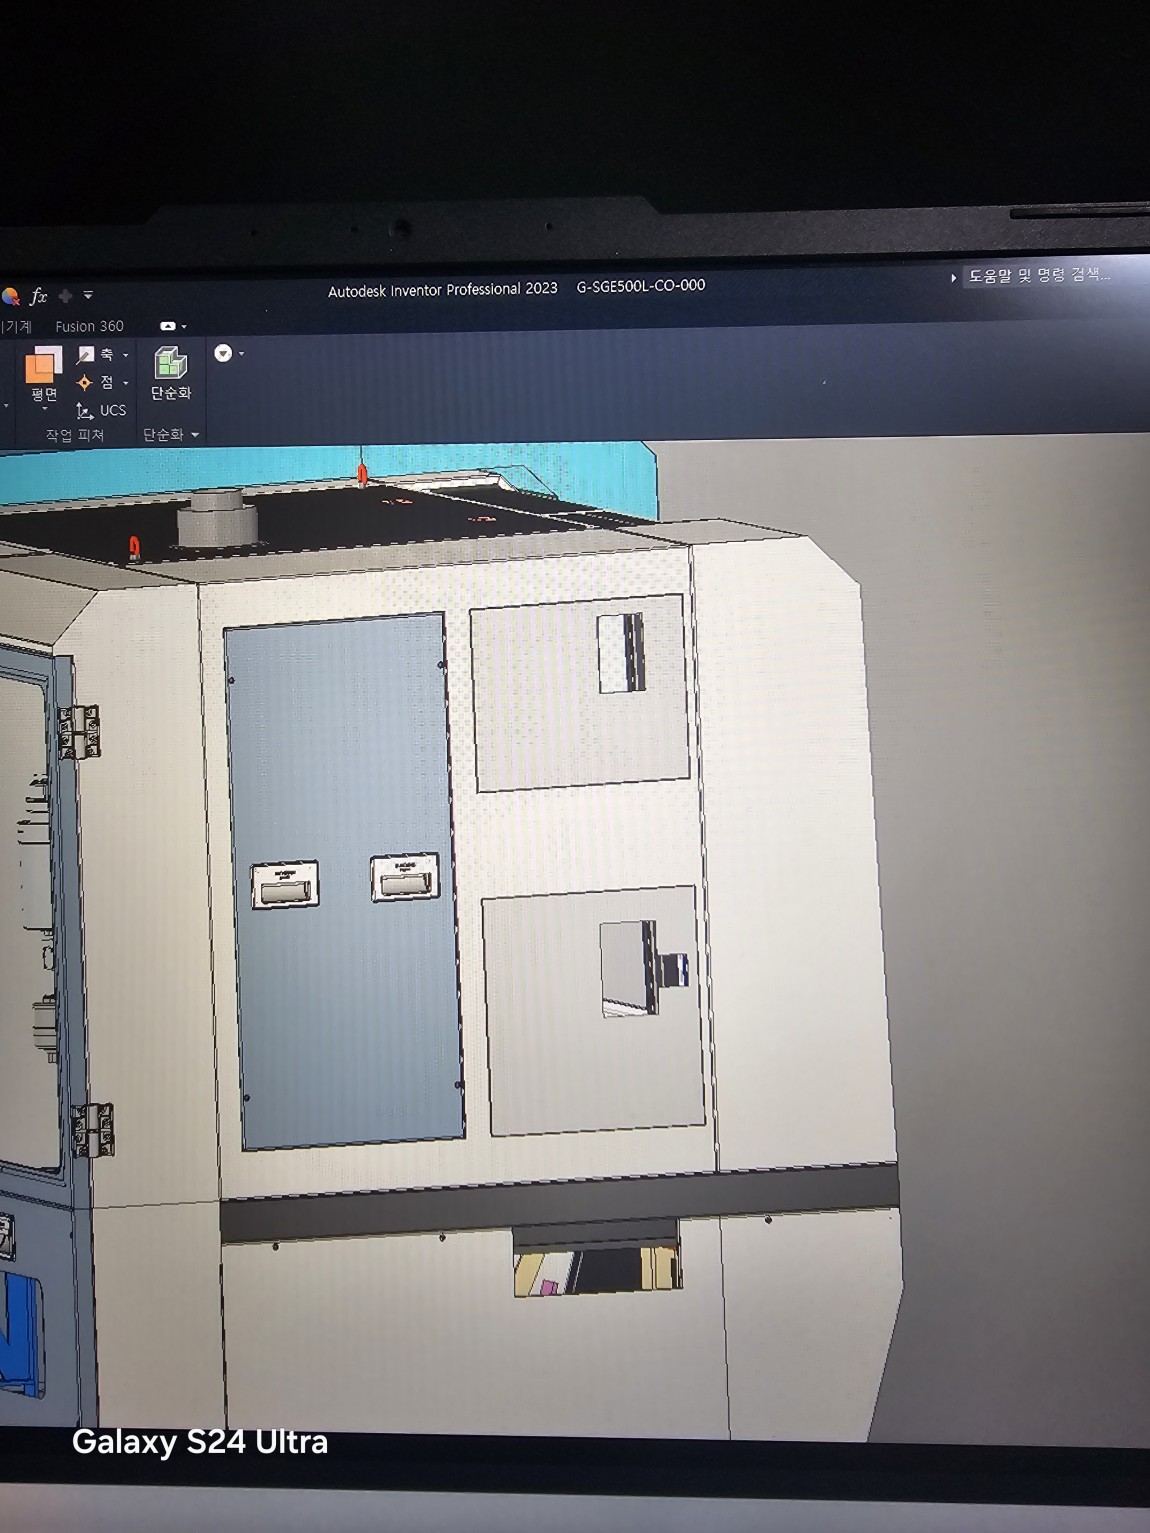Click the plus icon in quick access toolbar
The image size is (1150, 1533).
point(66,296)
